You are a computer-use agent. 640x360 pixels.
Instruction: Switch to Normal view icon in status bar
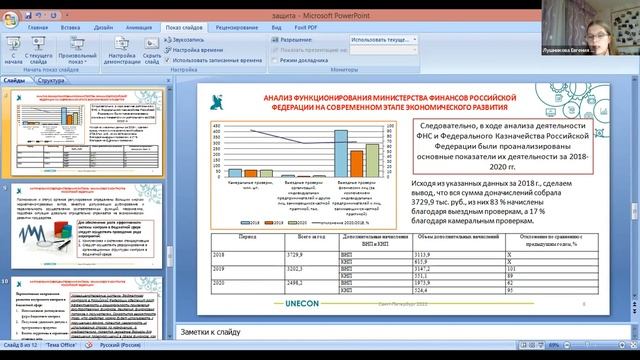(523, 345)
